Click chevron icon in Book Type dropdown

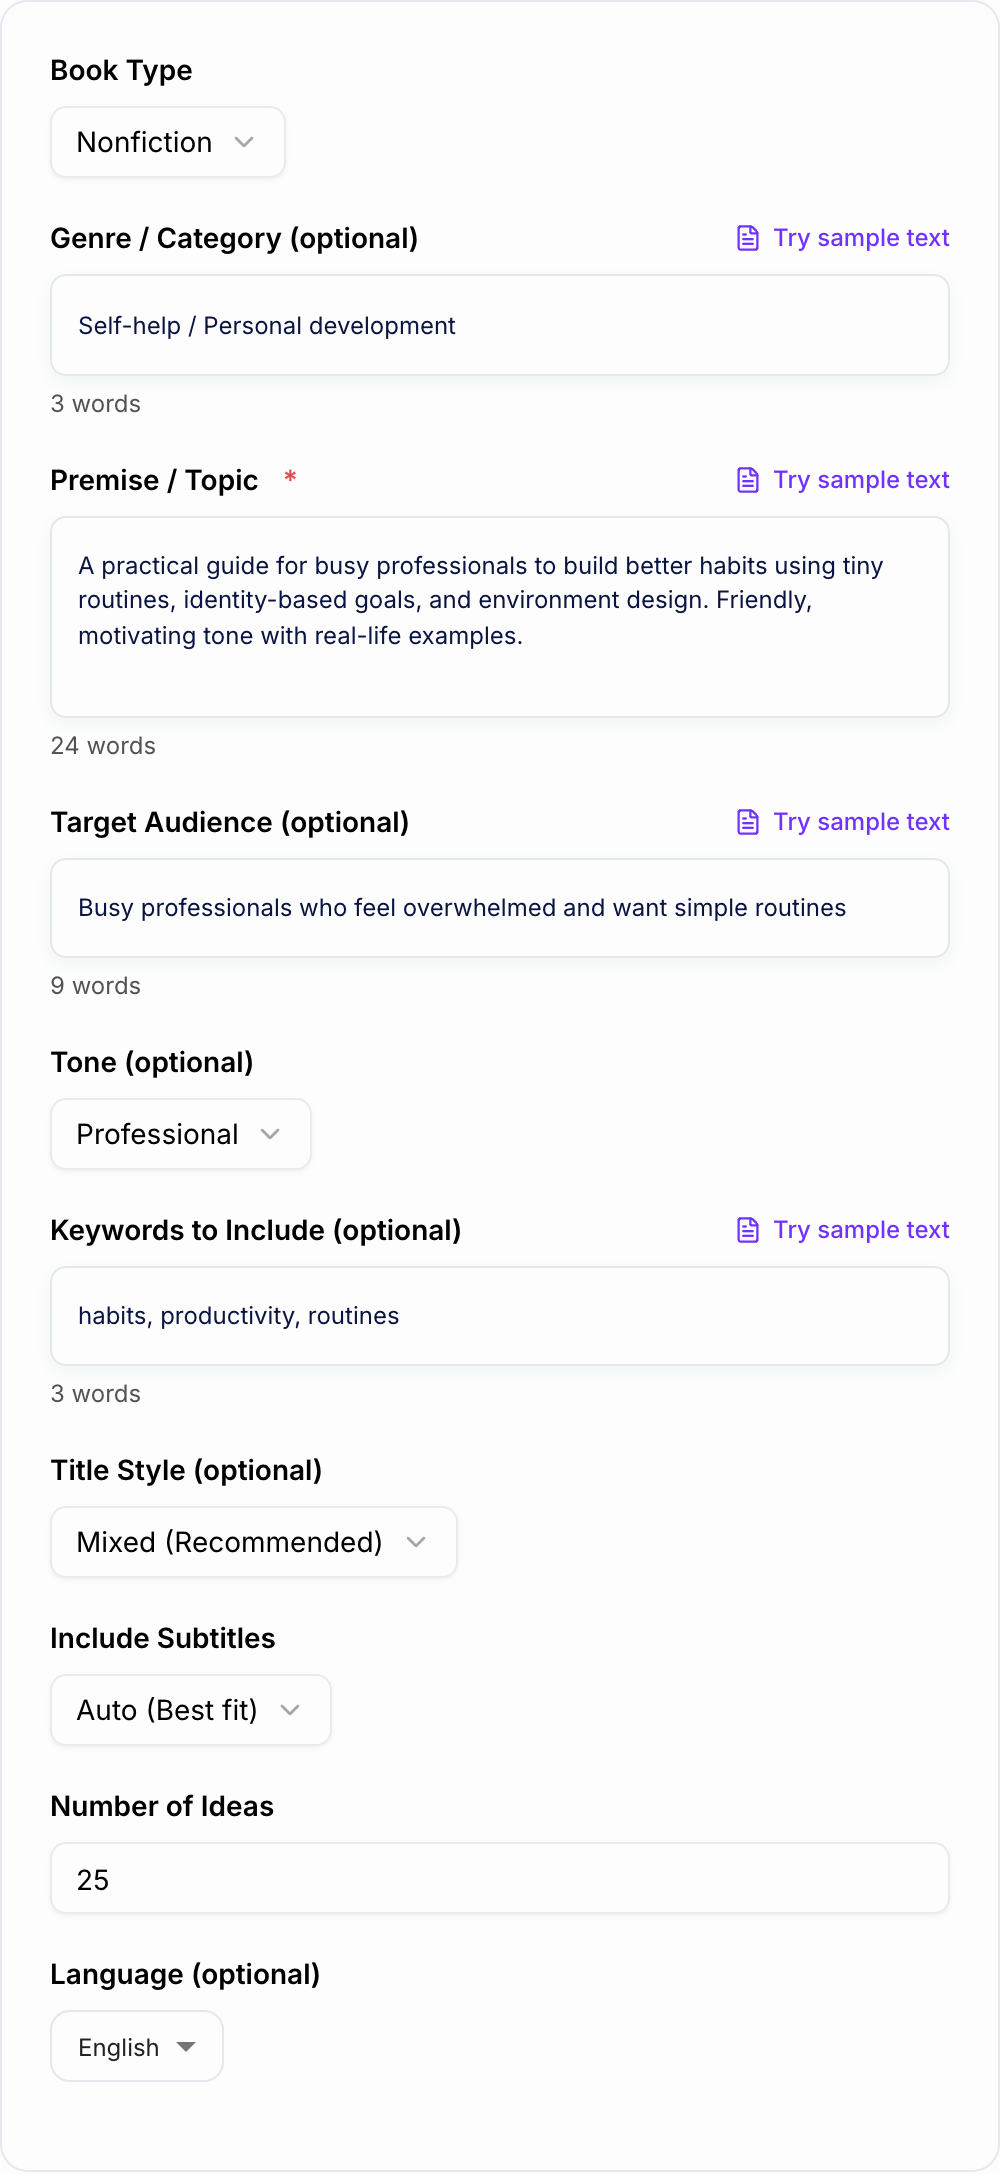tap(244, 142)
